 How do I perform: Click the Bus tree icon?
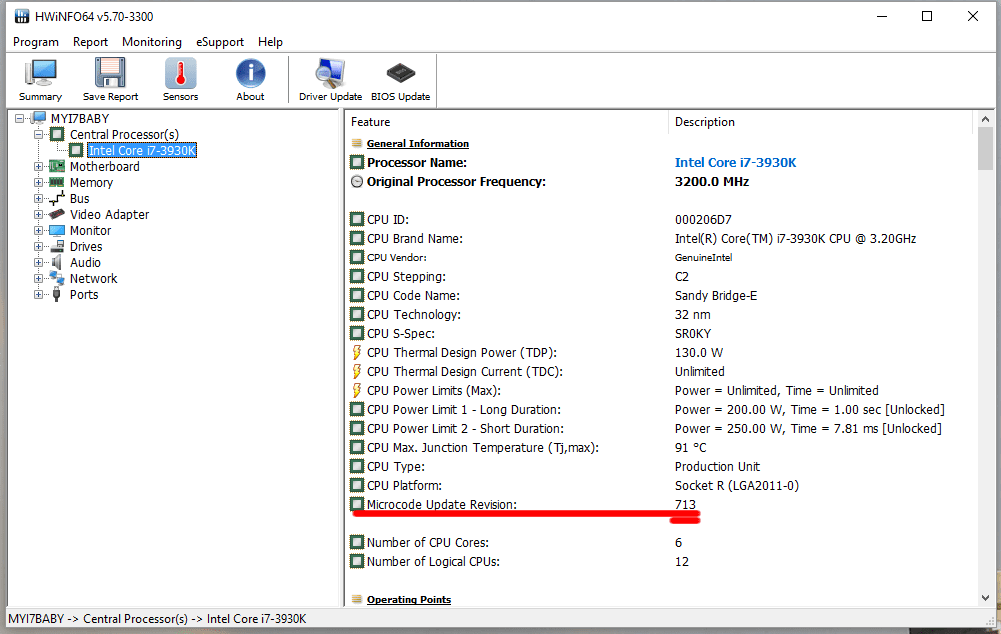click(x=57, y=199)
